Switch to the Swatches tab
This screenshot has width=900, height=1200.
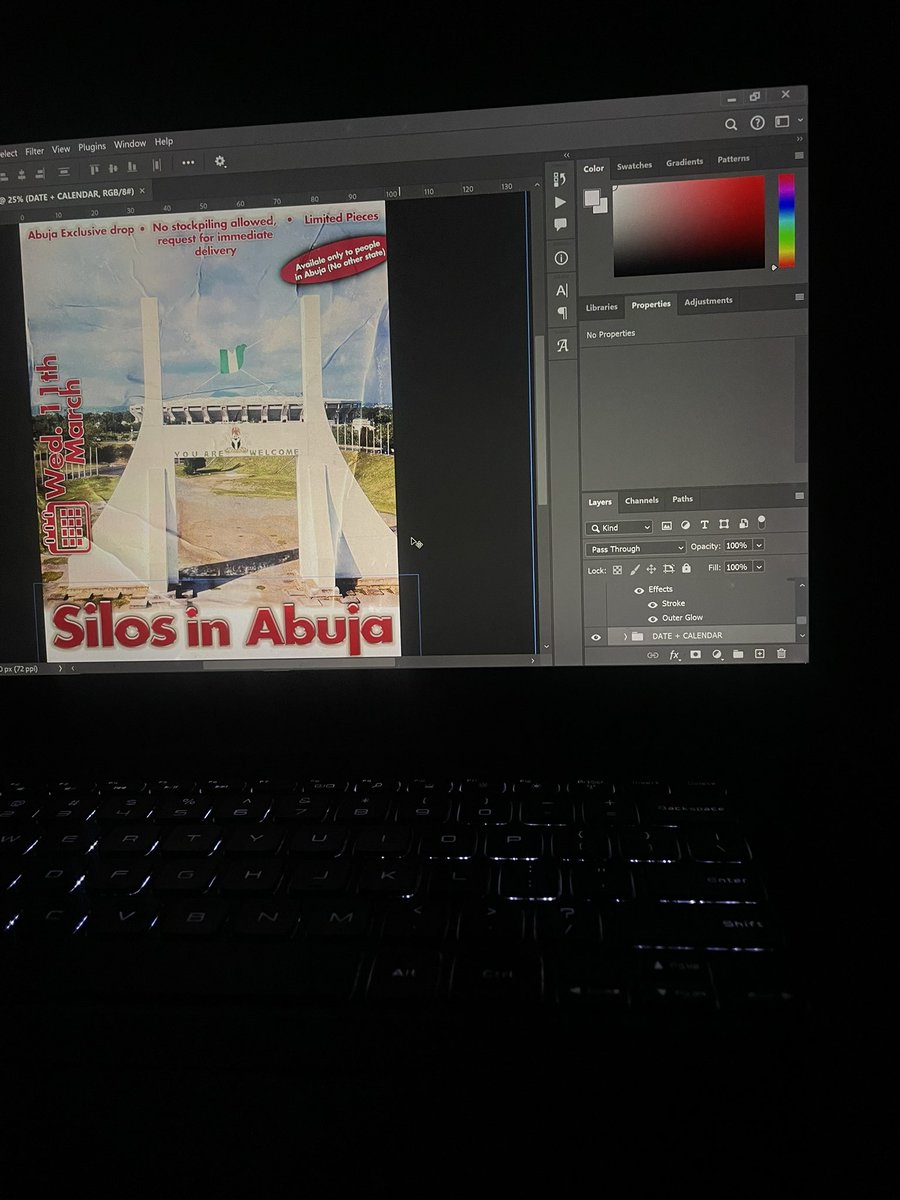(634, 166)
